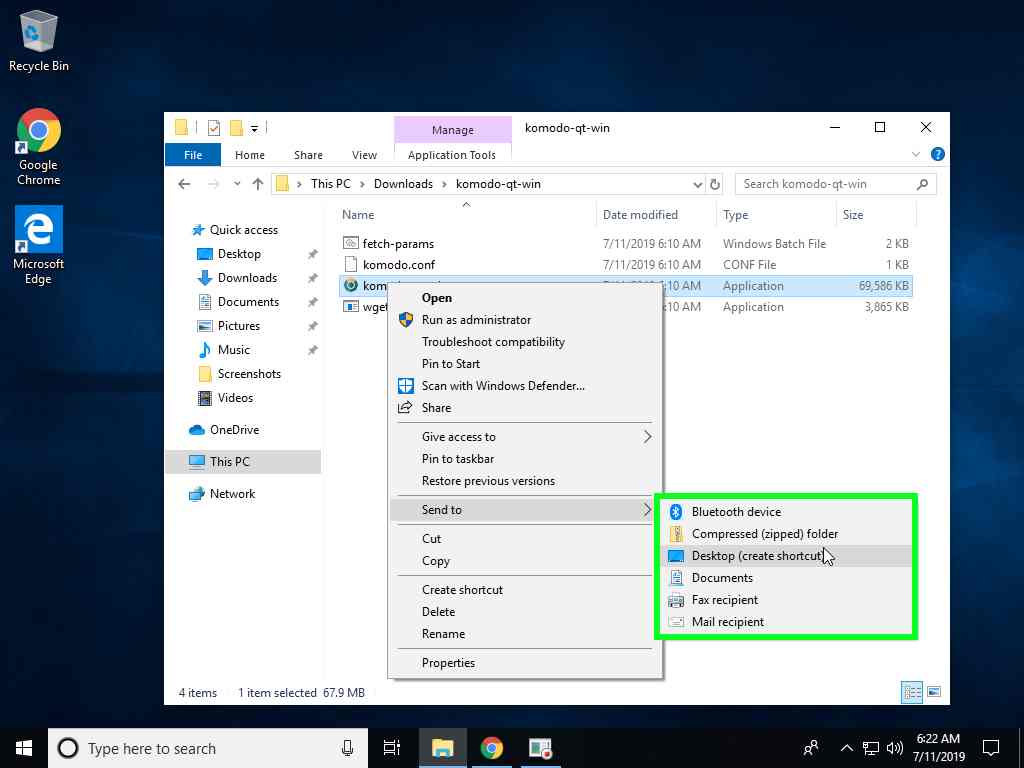Image resolution: width=1024 pixels, height=768 pixels.
Task: Open Music in the navigation pane
Action: [x=234, y=350]
